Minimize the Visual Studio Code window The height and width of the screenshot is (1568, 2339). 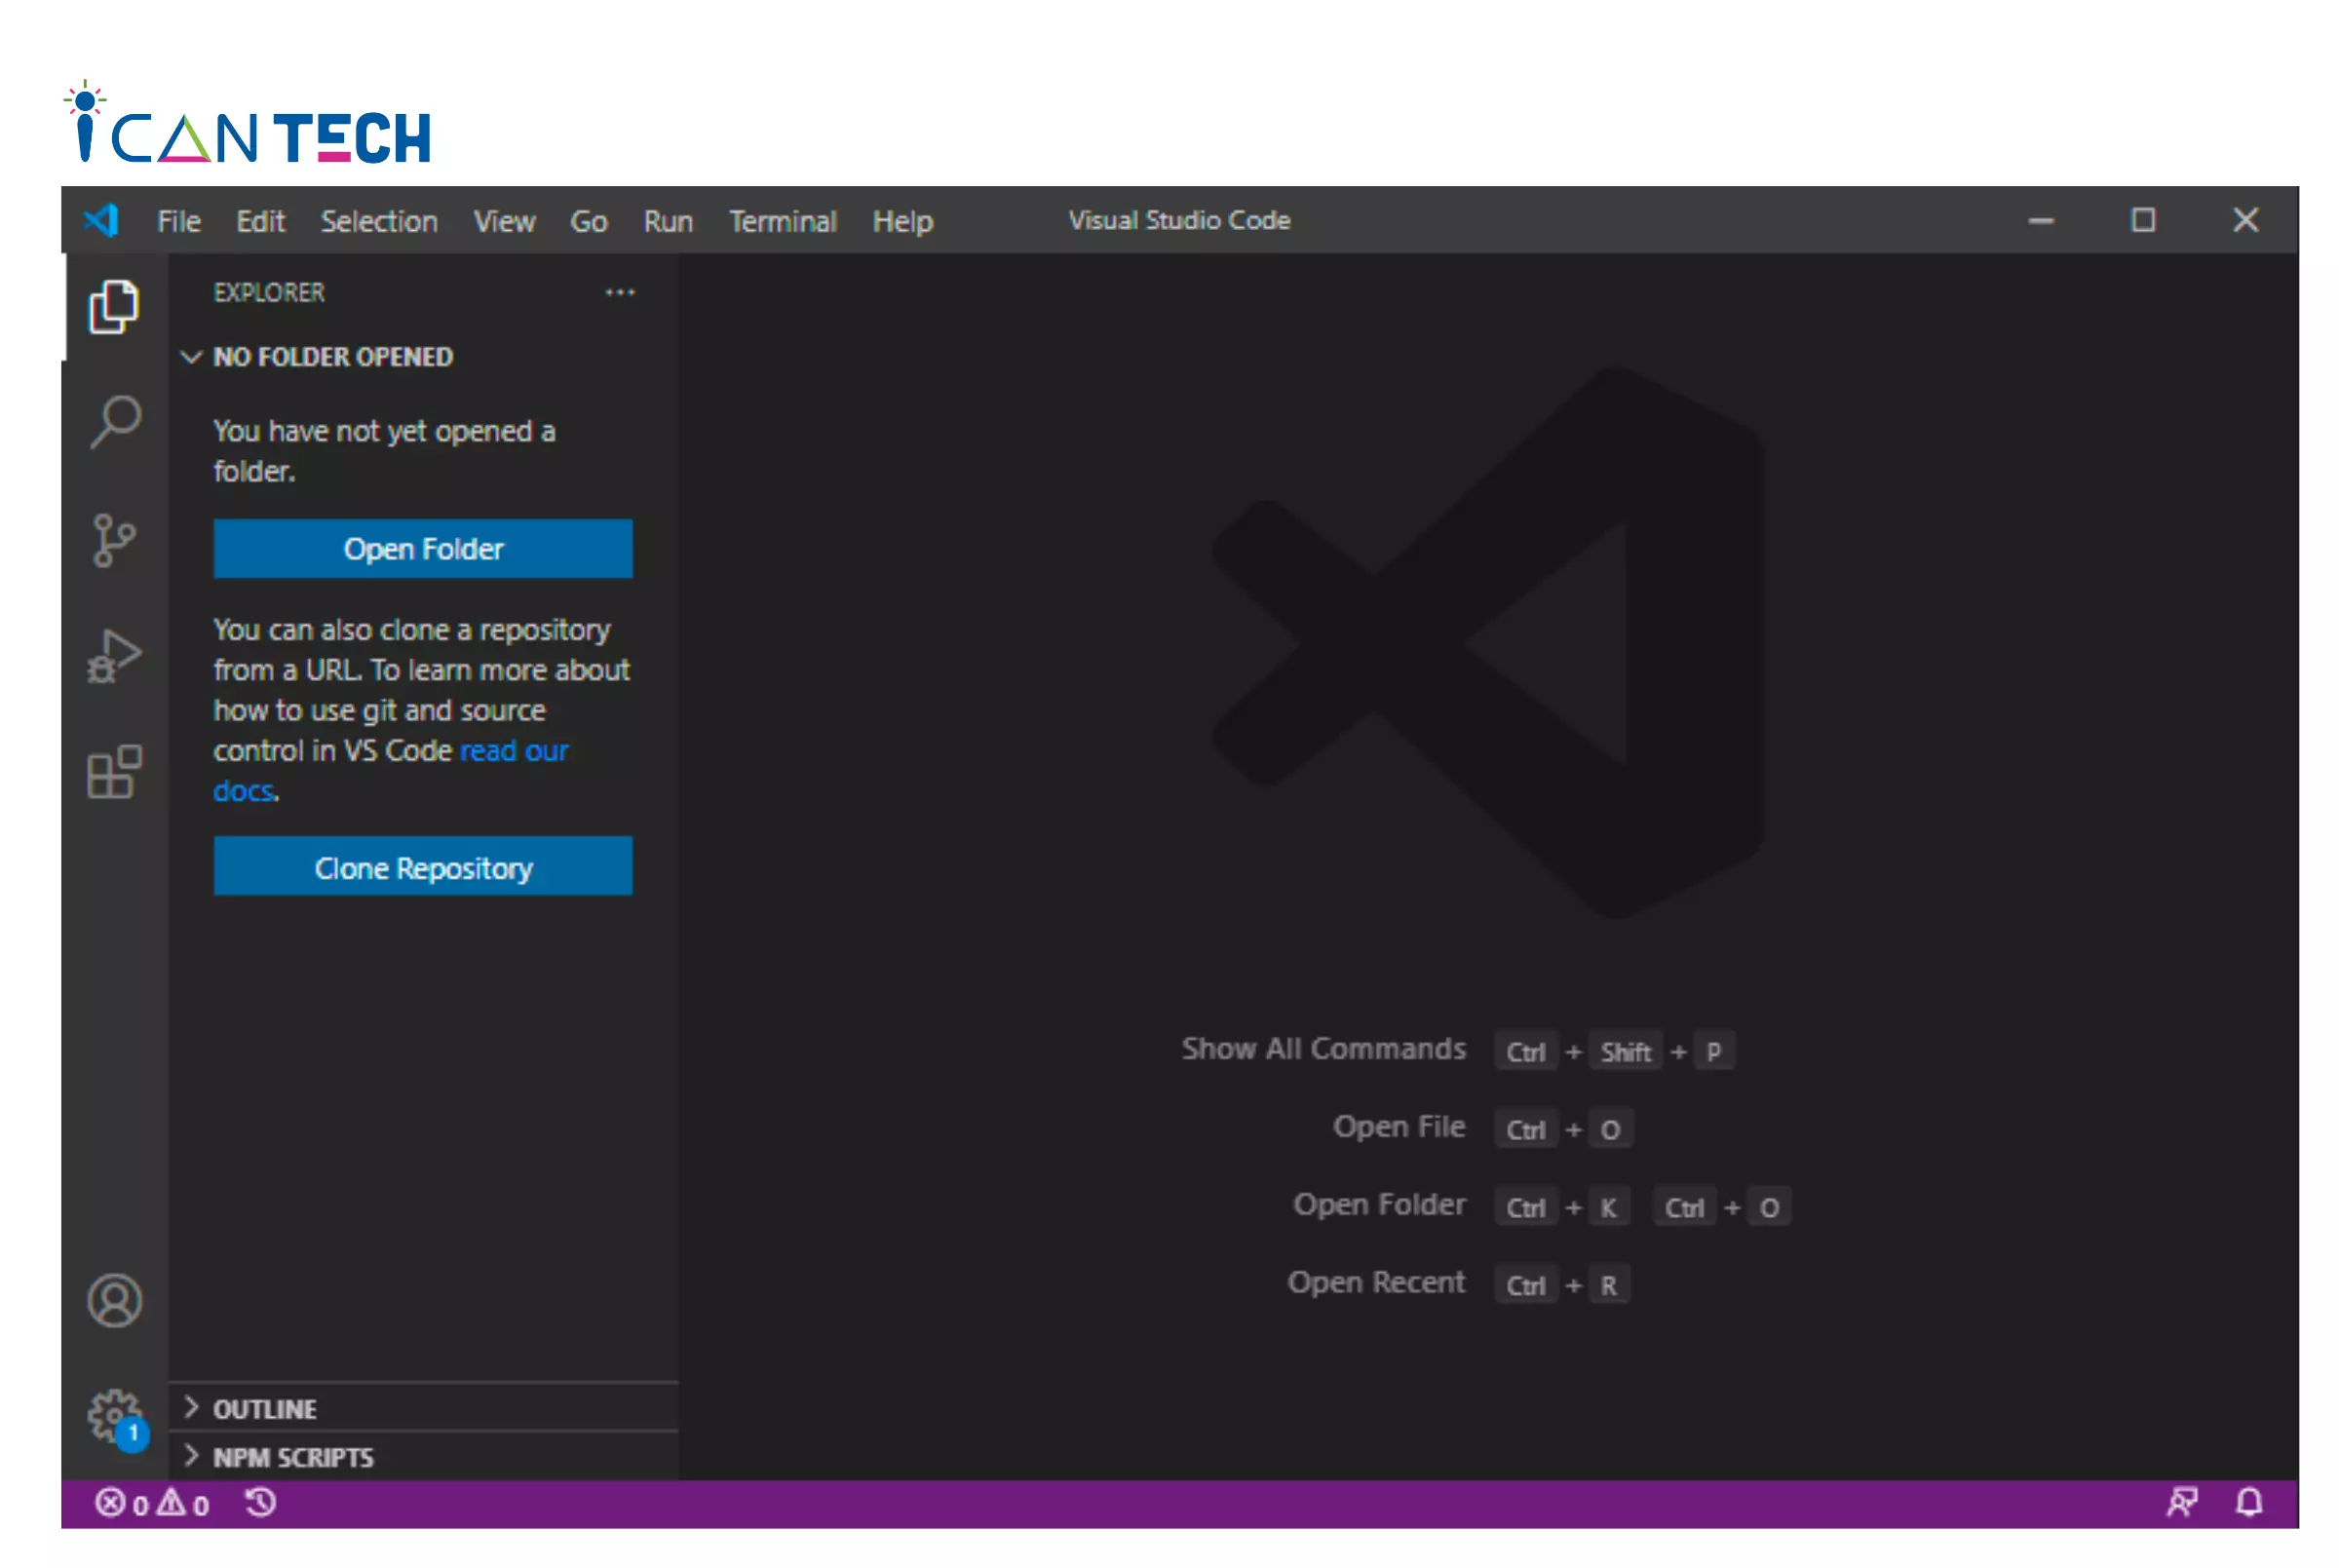pyautogui.click(x=2041, y=221)
